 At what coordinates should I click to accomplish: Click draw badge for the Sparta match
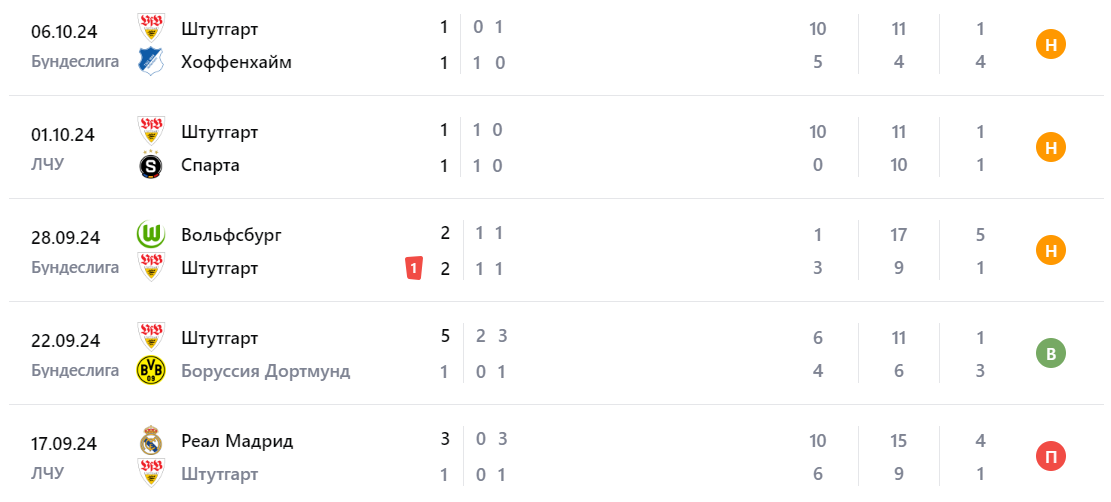(1051, 148)
